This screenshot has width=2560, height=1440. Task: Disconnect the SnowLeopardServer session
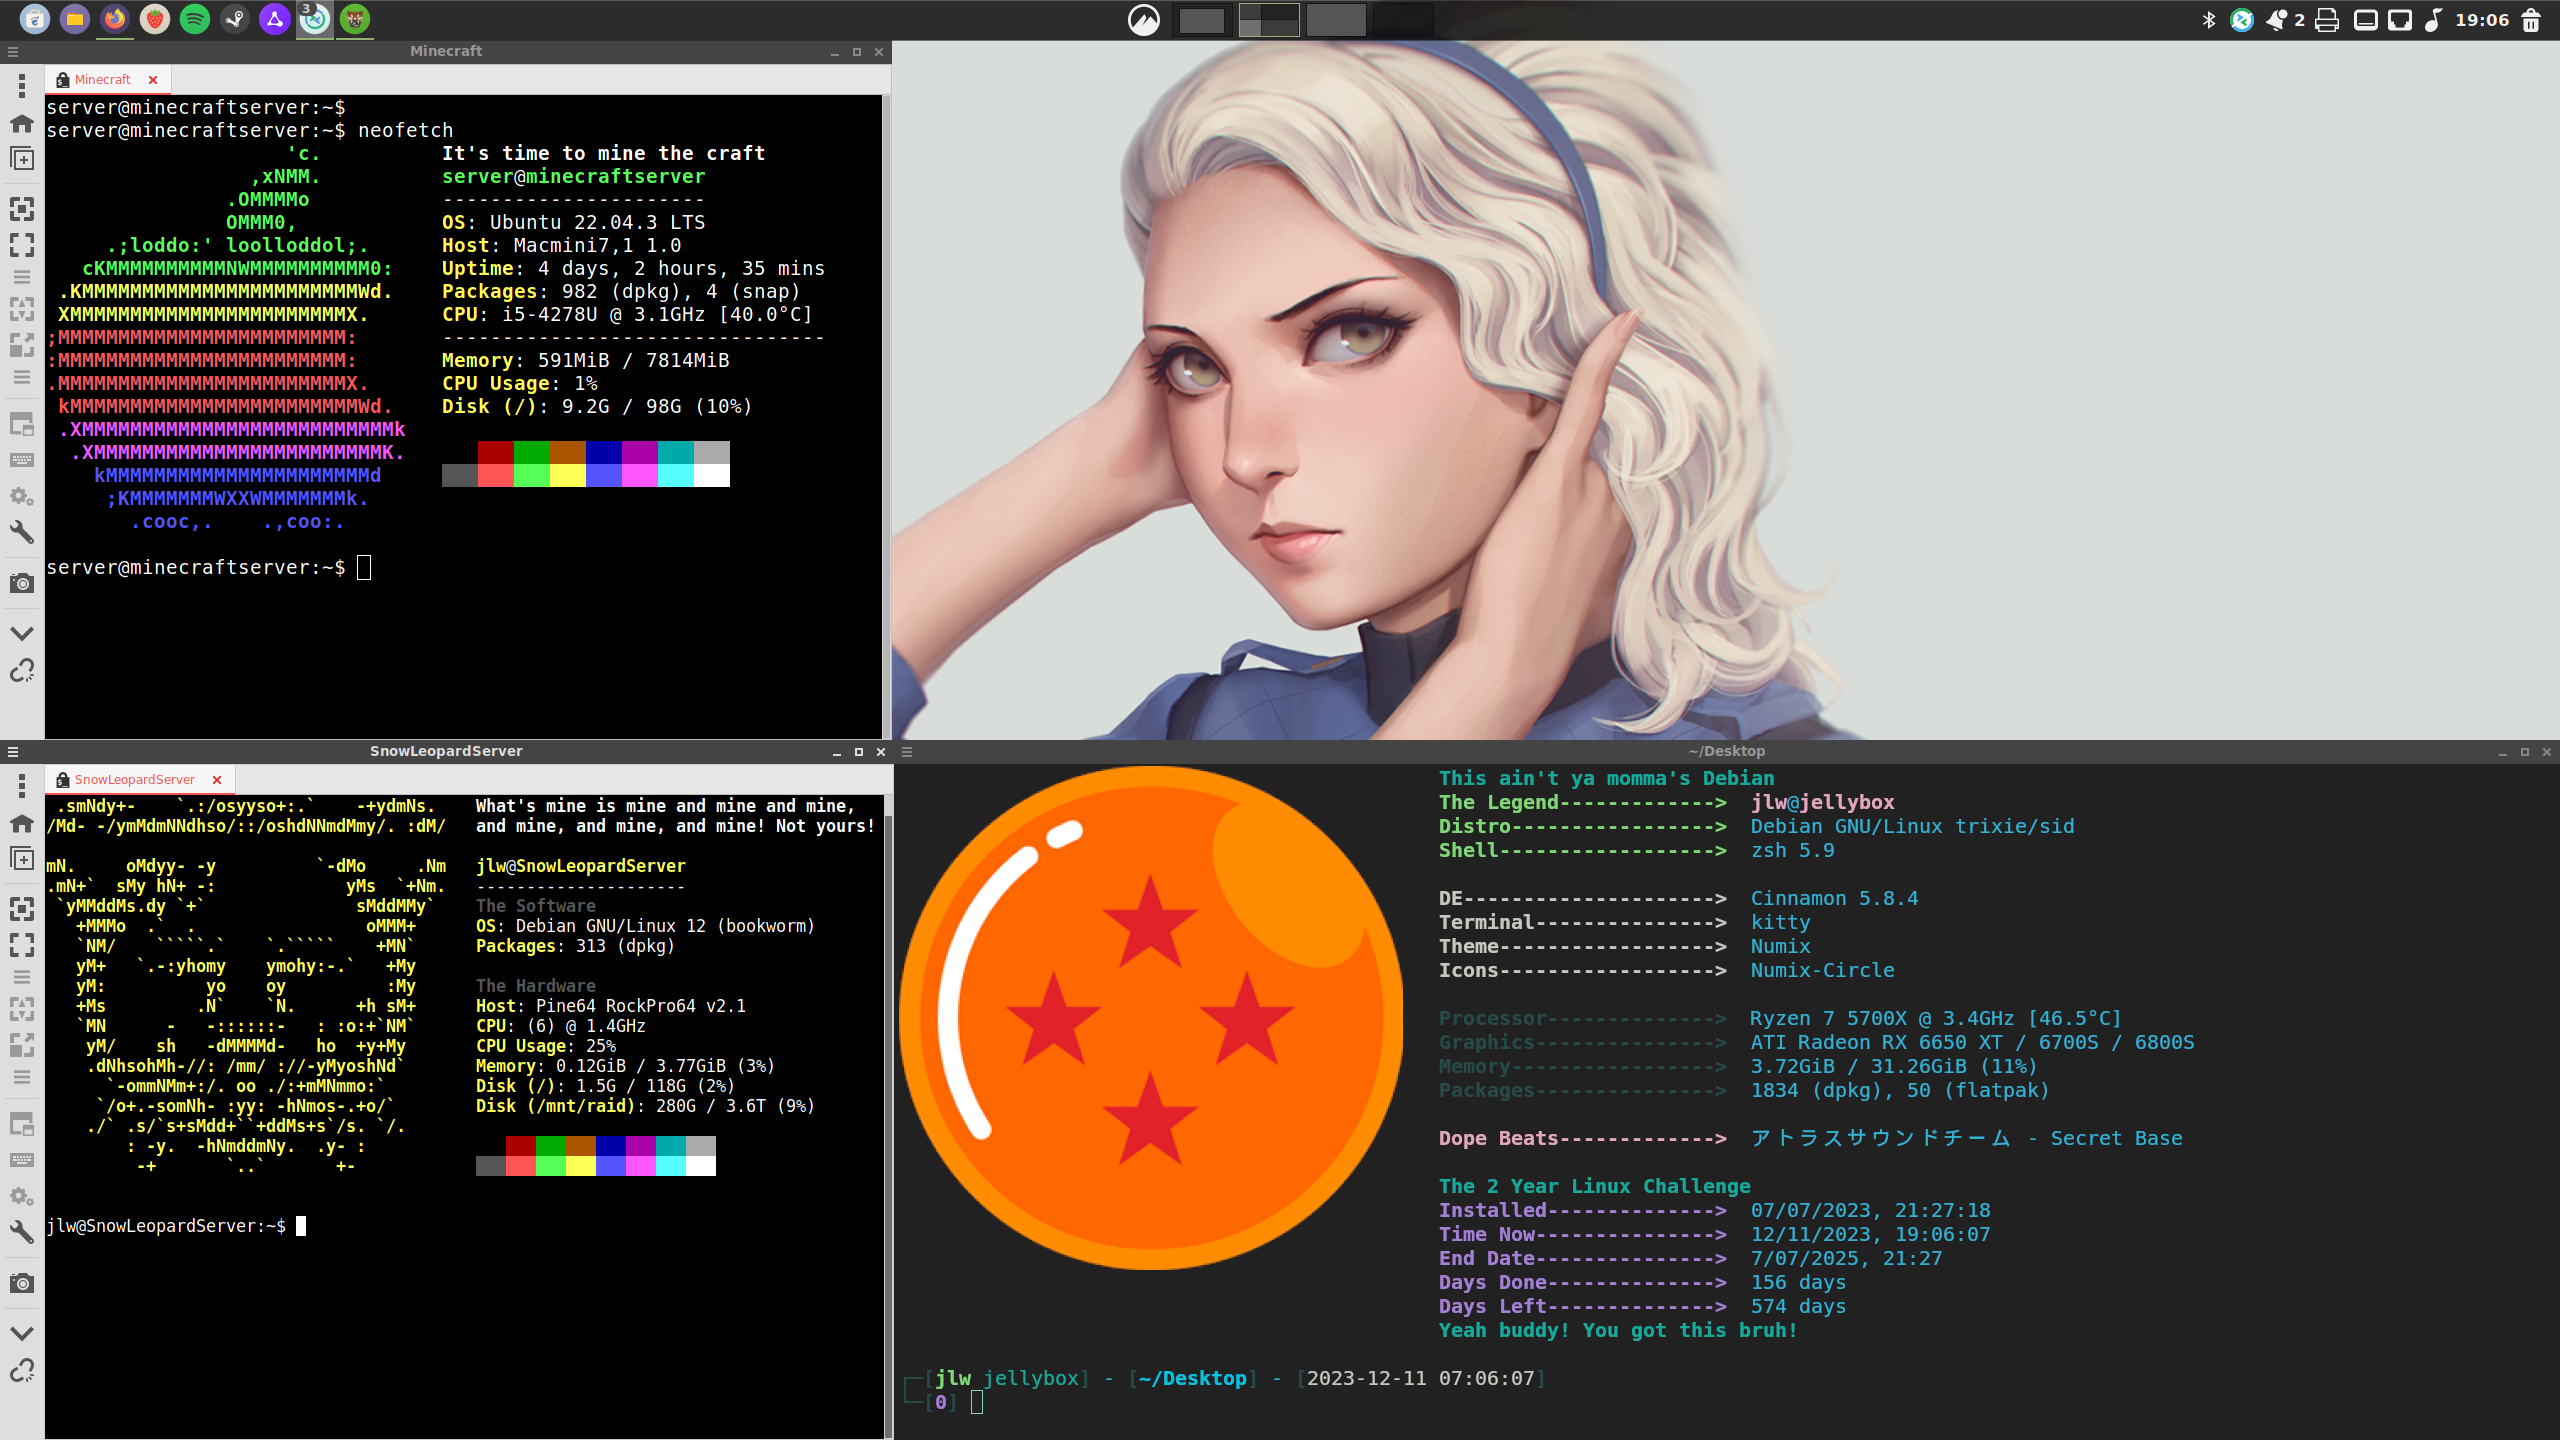click(22, 1370)
